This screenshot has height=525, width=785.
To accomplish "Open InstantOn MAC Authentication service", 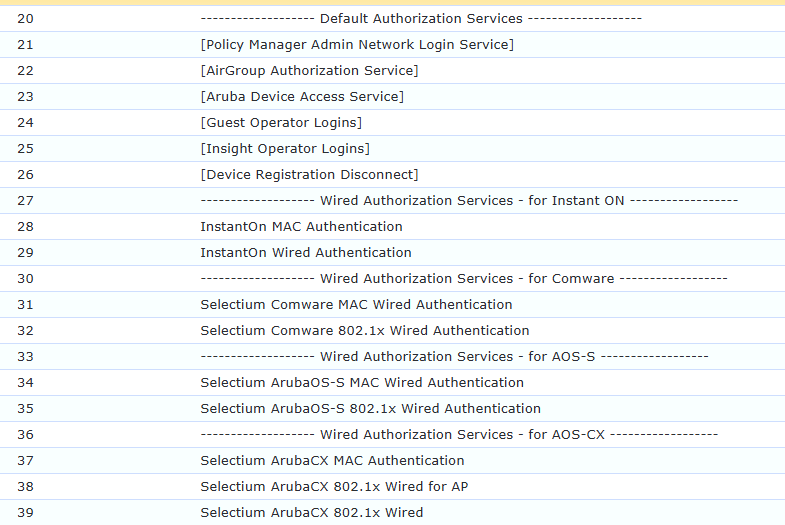I will (x=301, y=227).
